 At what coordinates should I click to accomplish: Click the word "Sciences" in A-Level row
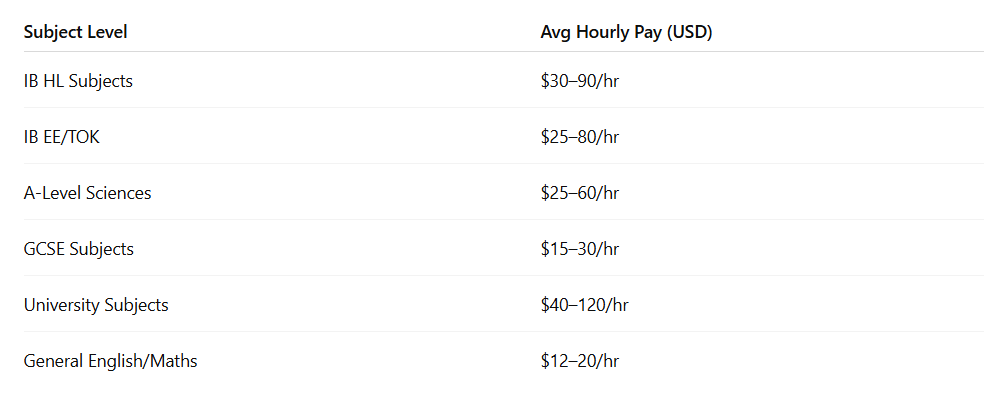(x=118, y=193)
